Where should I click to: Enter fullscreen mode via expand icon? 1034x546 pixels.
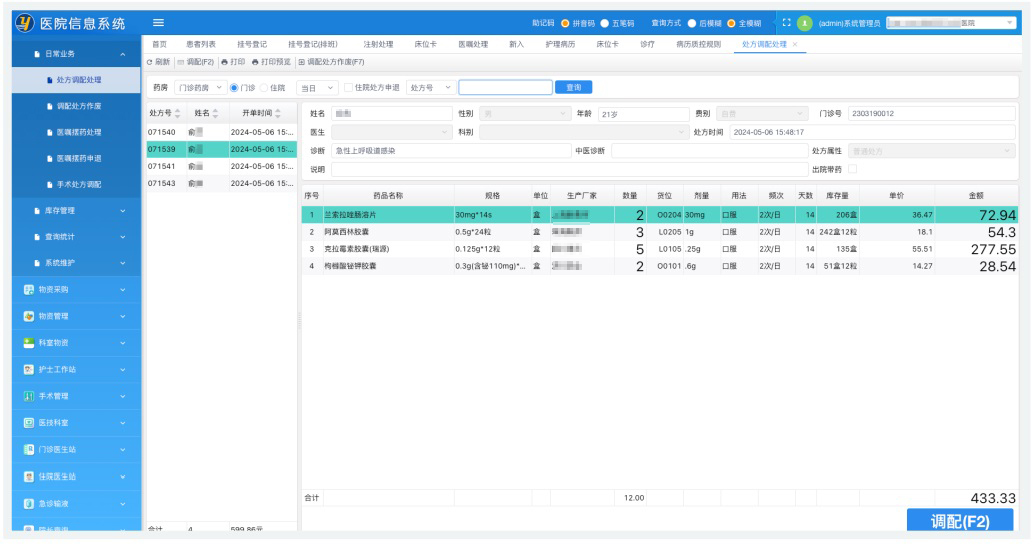(786, 22)
